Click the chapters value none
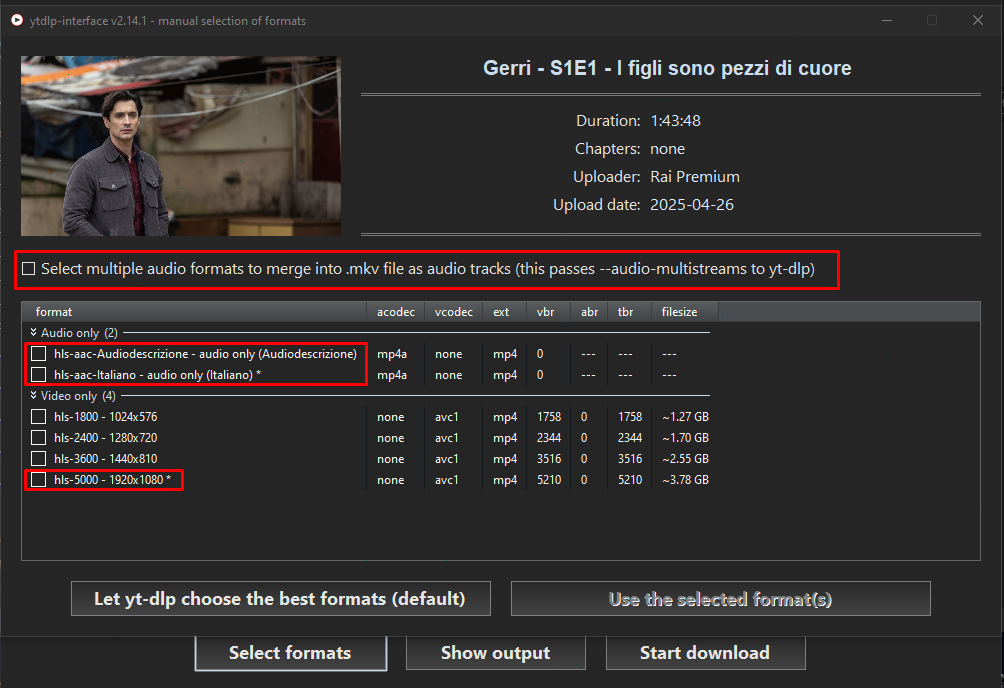 click(667, 149)
